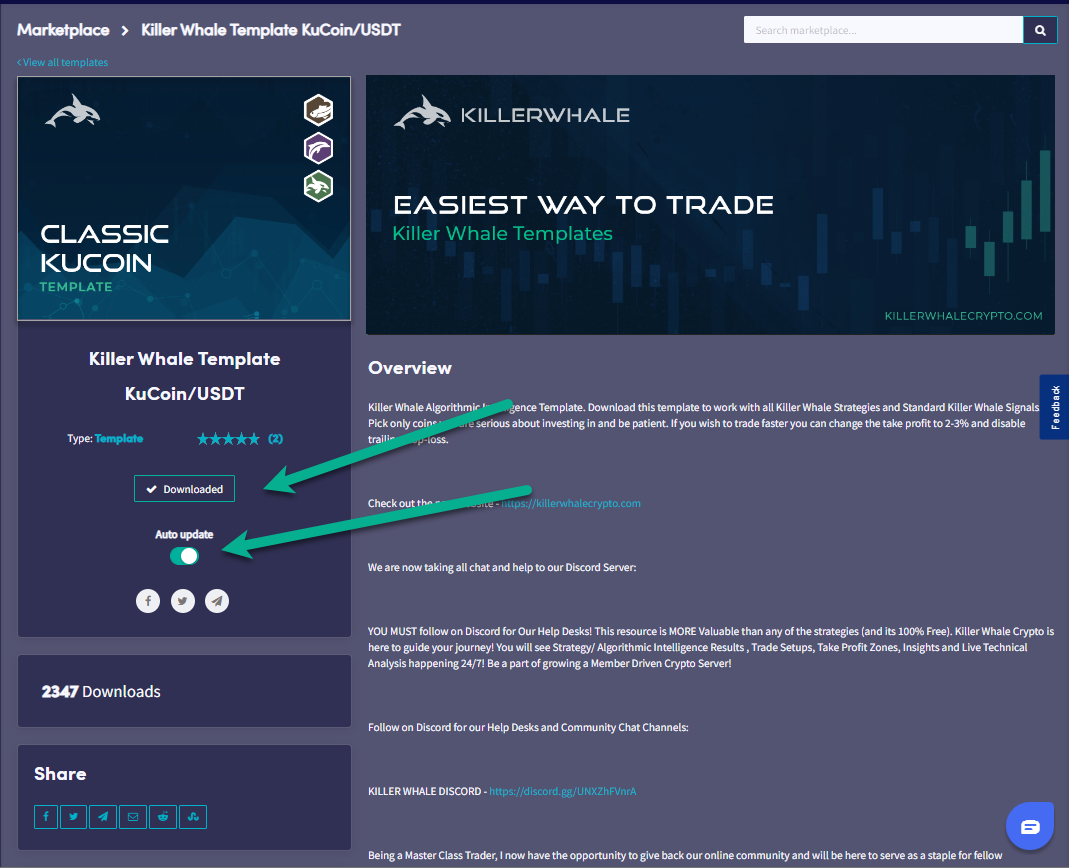This screenshot has height=868, width=1069.
Task: Click into the Search marketplace field
Action: 883,30
